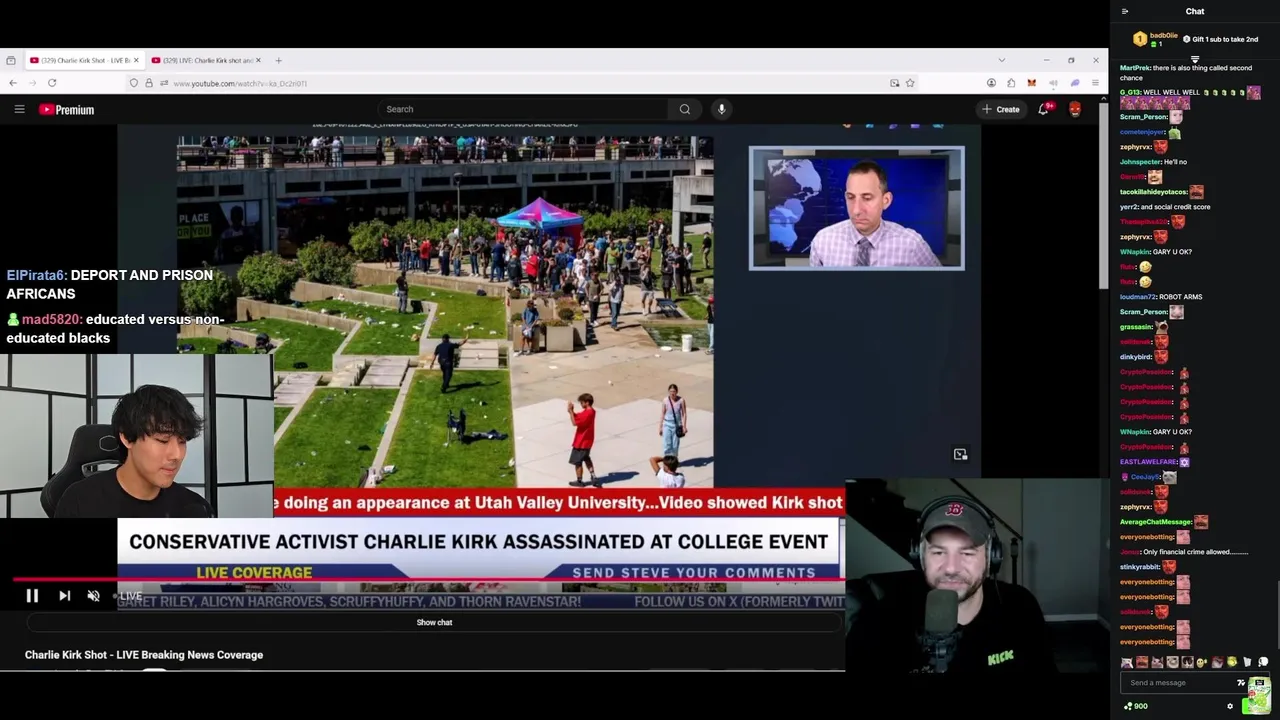1280x720 pixels.
Task: Collapse the Chat panel with top-left icon
Action: [1125, 11]
